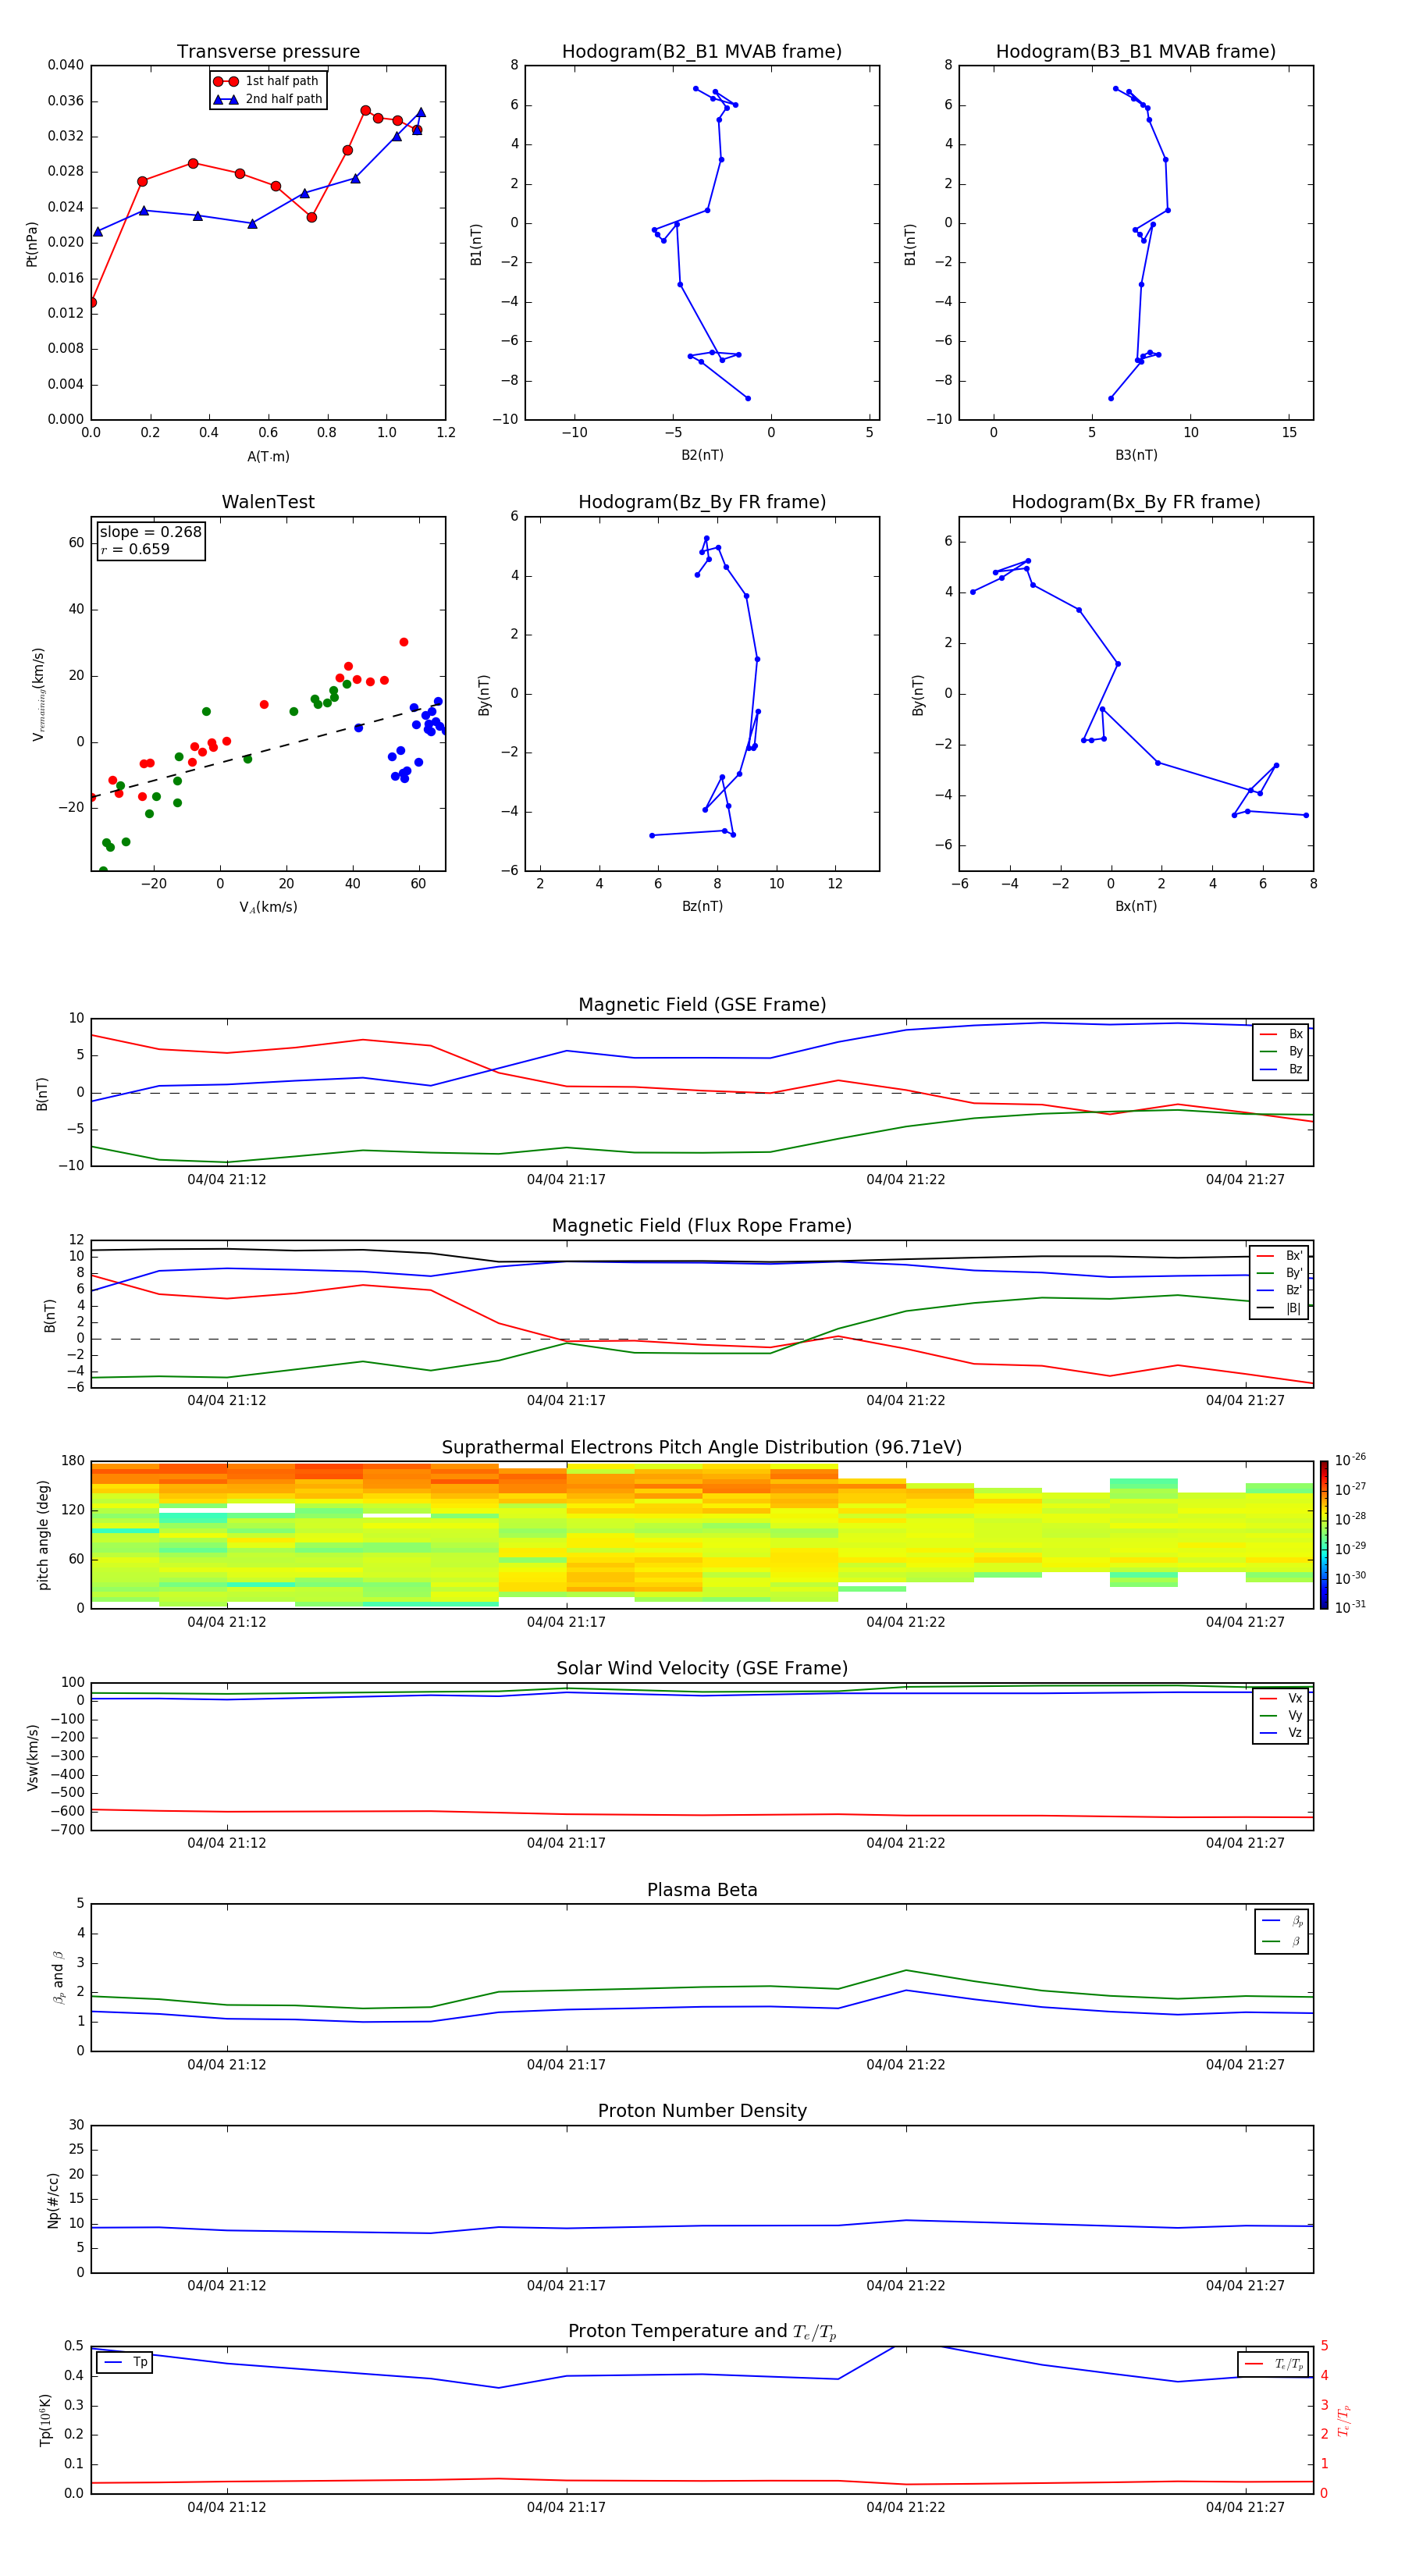Click the 'slope = 0.268' annotation

(x=150, y=532)
